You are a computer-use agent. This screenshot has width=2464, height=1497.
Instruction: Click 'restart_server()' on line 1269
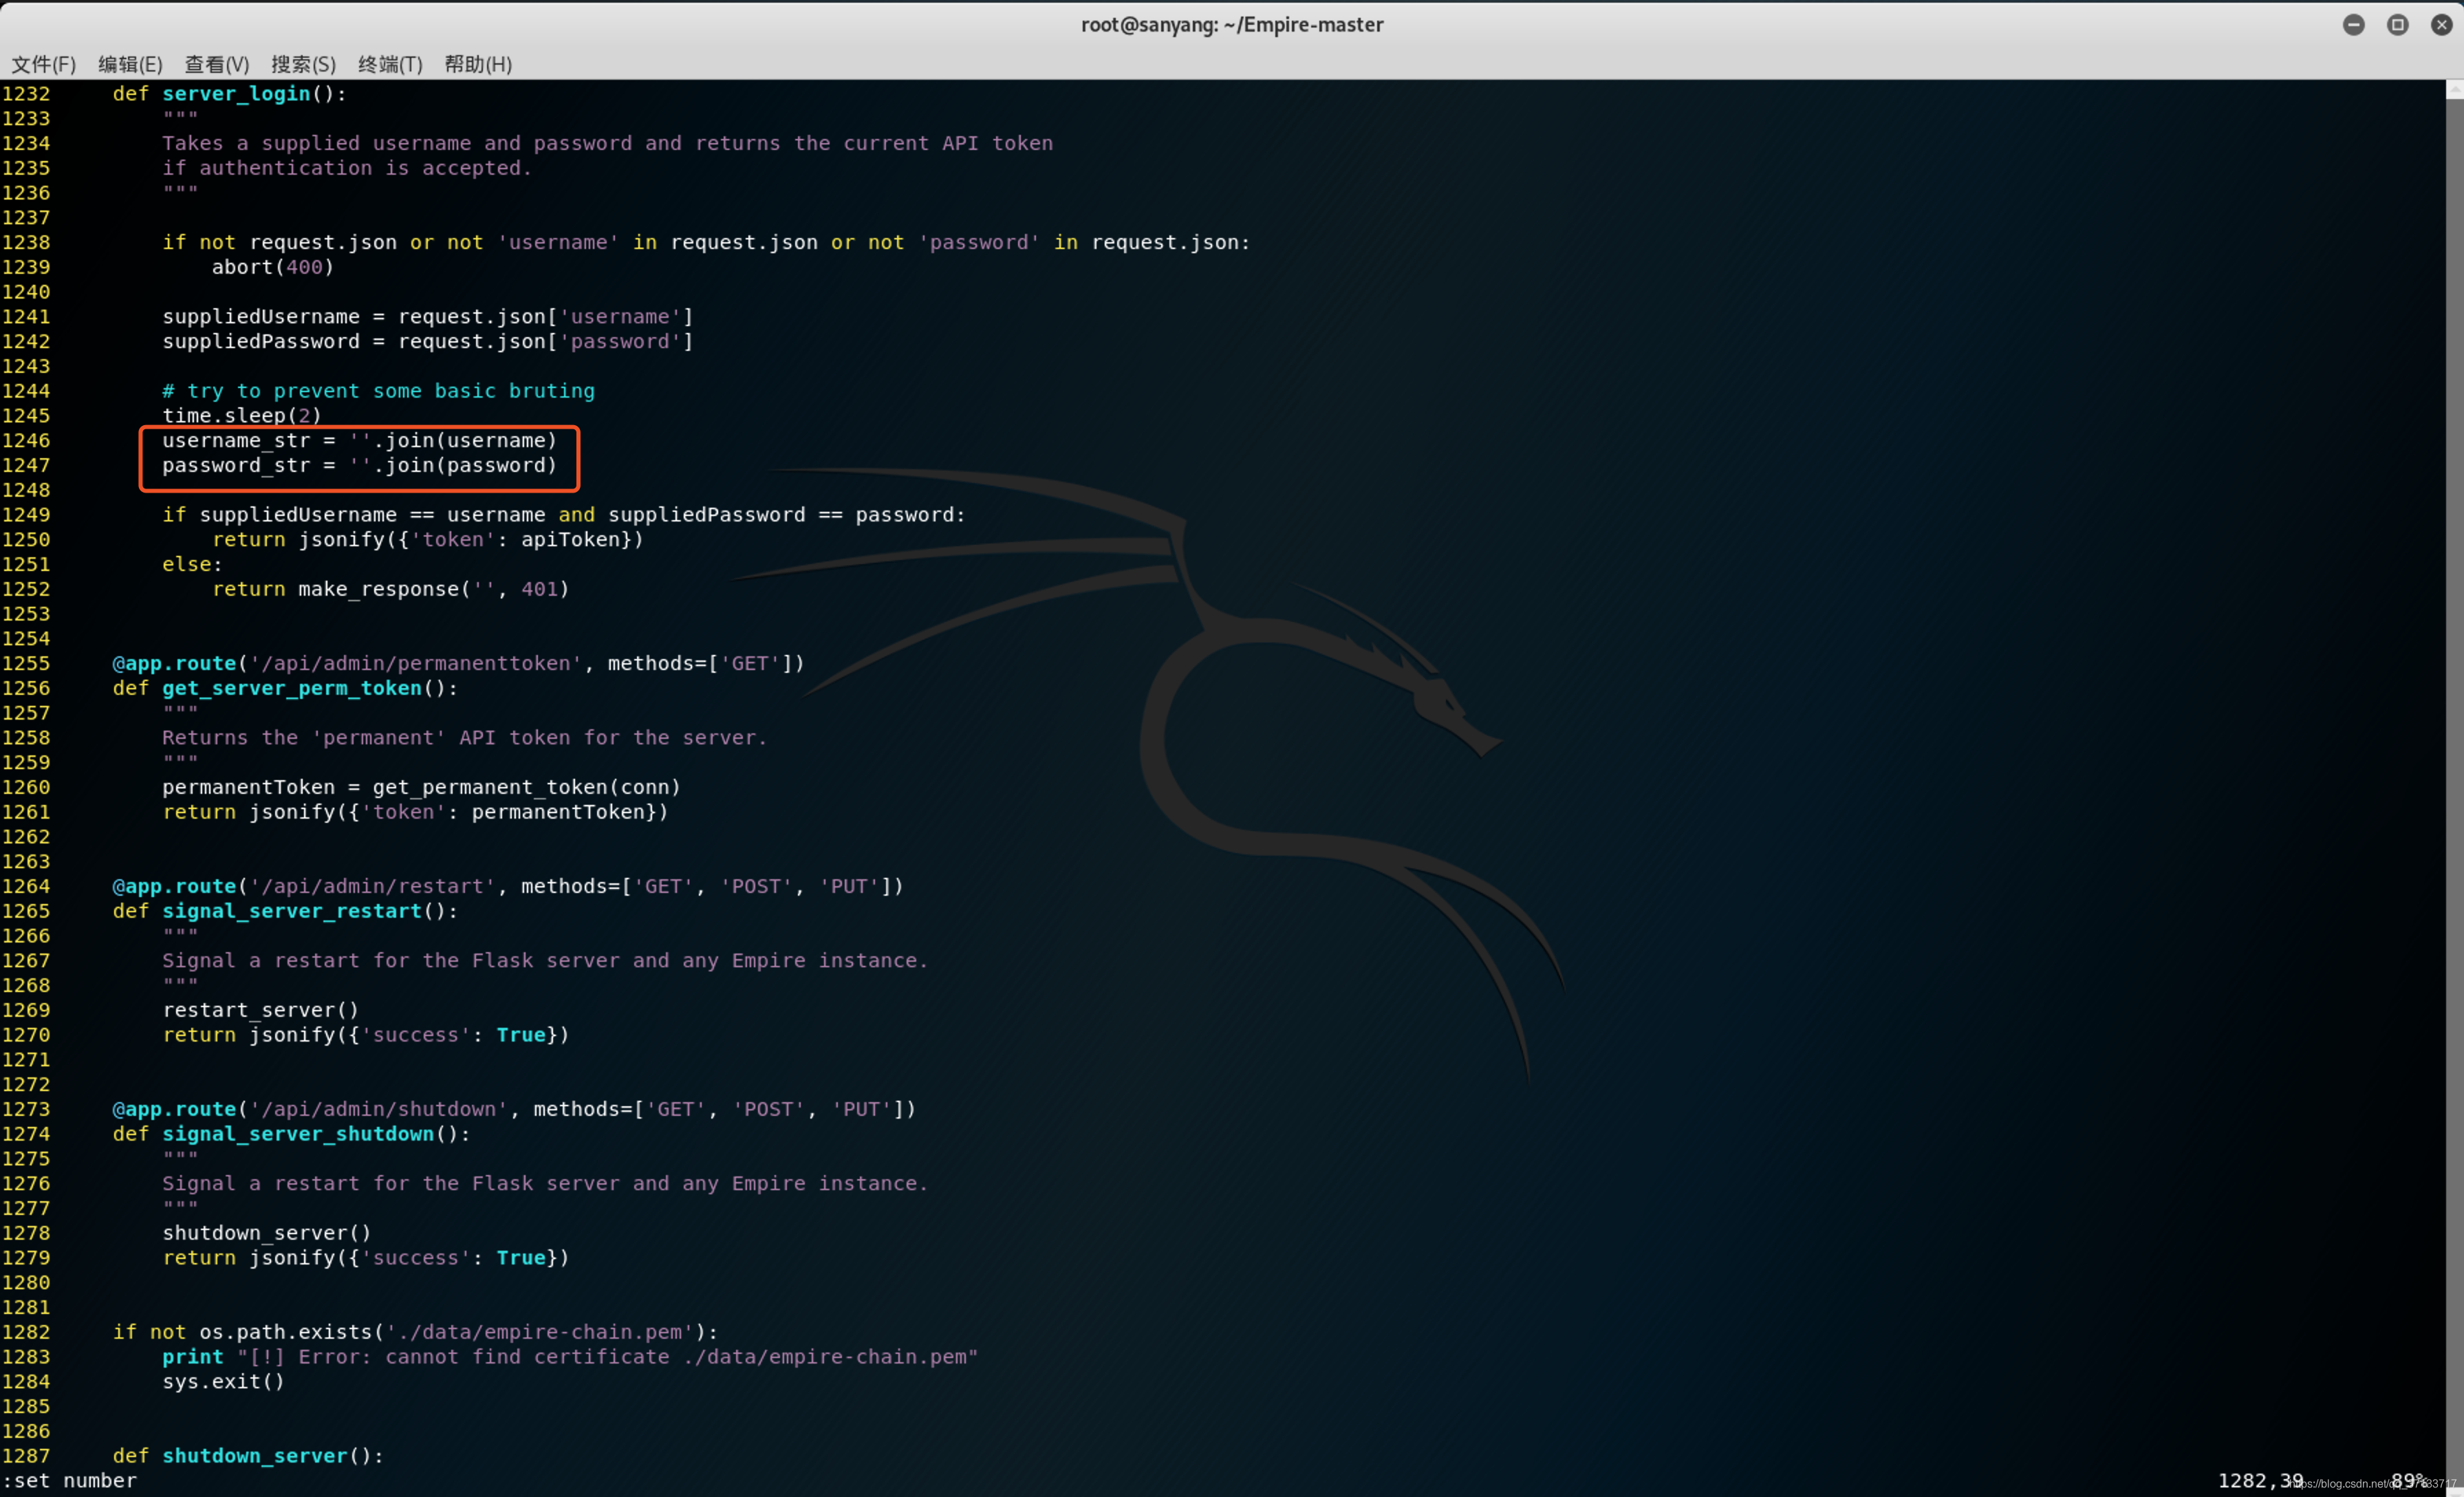260,1010
